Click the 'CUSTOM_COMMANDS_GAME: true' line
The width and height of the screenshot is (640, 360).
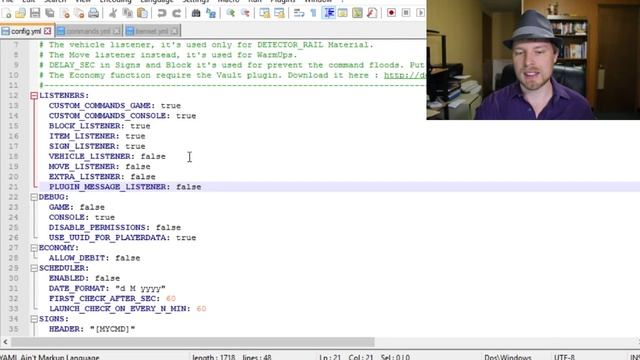(115, 106)
